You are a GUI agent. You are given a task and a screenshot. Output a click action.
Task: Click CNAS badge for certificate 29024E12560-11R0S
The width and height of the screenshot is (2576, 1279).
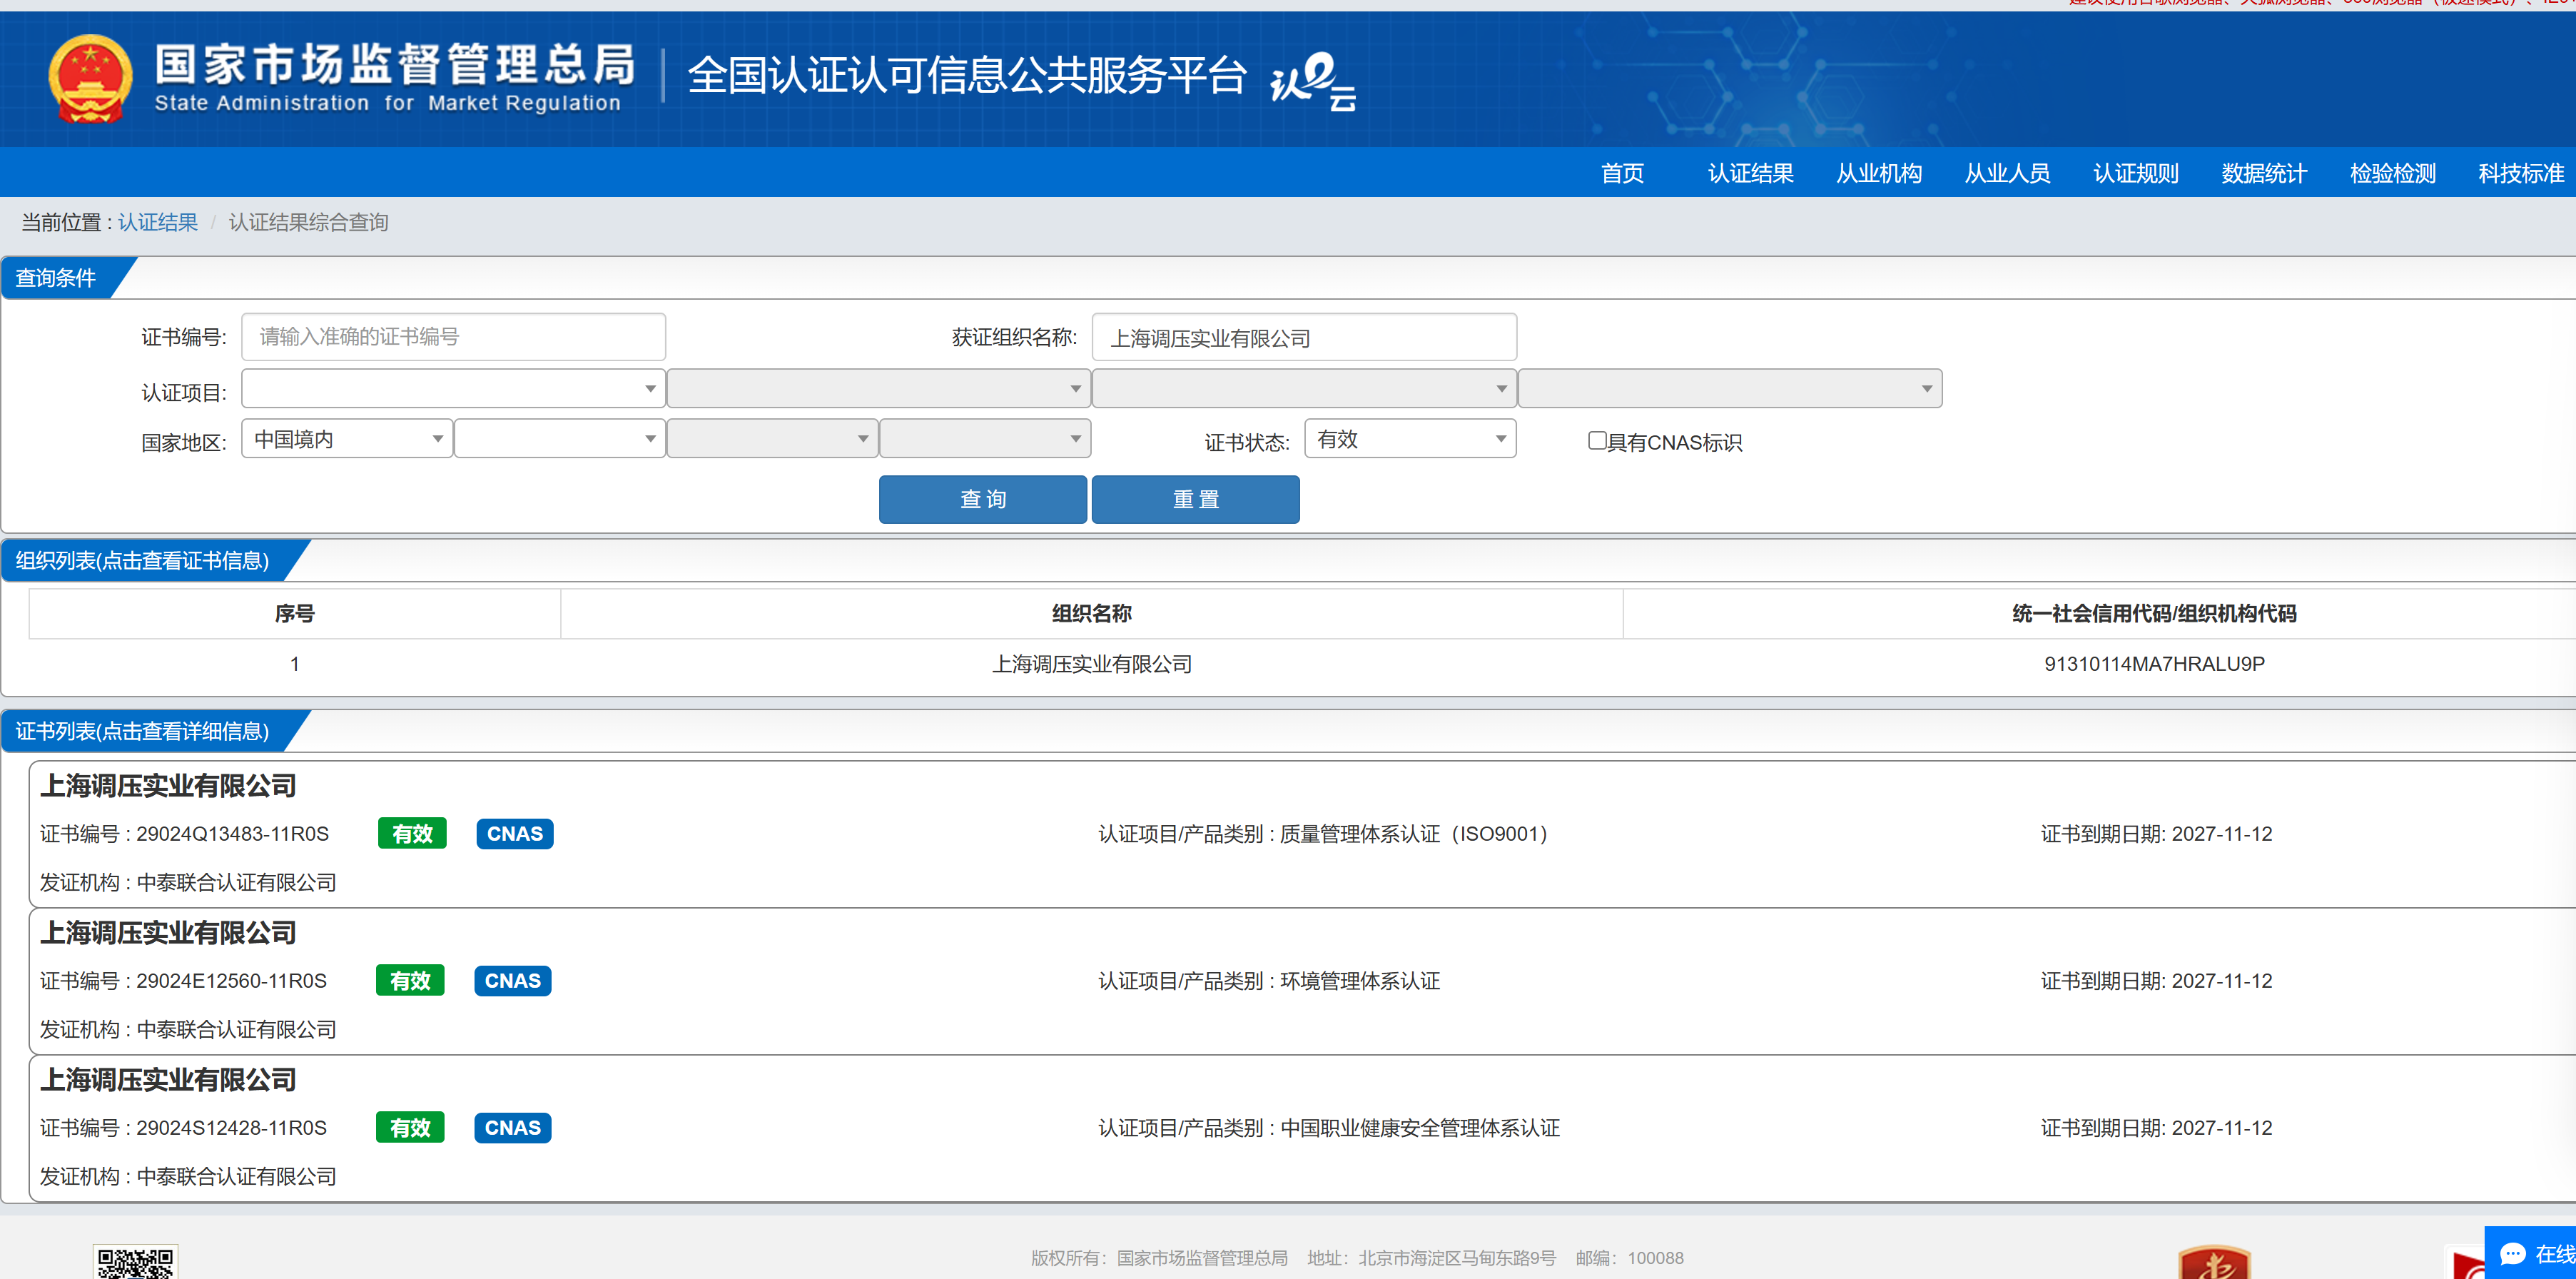(x=513, y=981)
